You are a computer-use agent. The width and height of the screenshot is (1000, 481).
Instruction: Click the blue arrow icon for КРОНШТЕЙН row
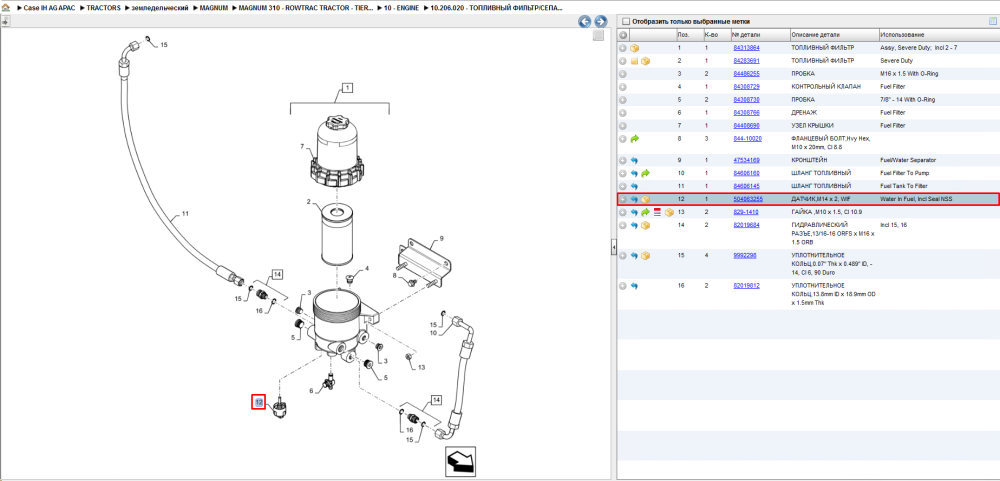pyautogui.click(x=635, y=160)
